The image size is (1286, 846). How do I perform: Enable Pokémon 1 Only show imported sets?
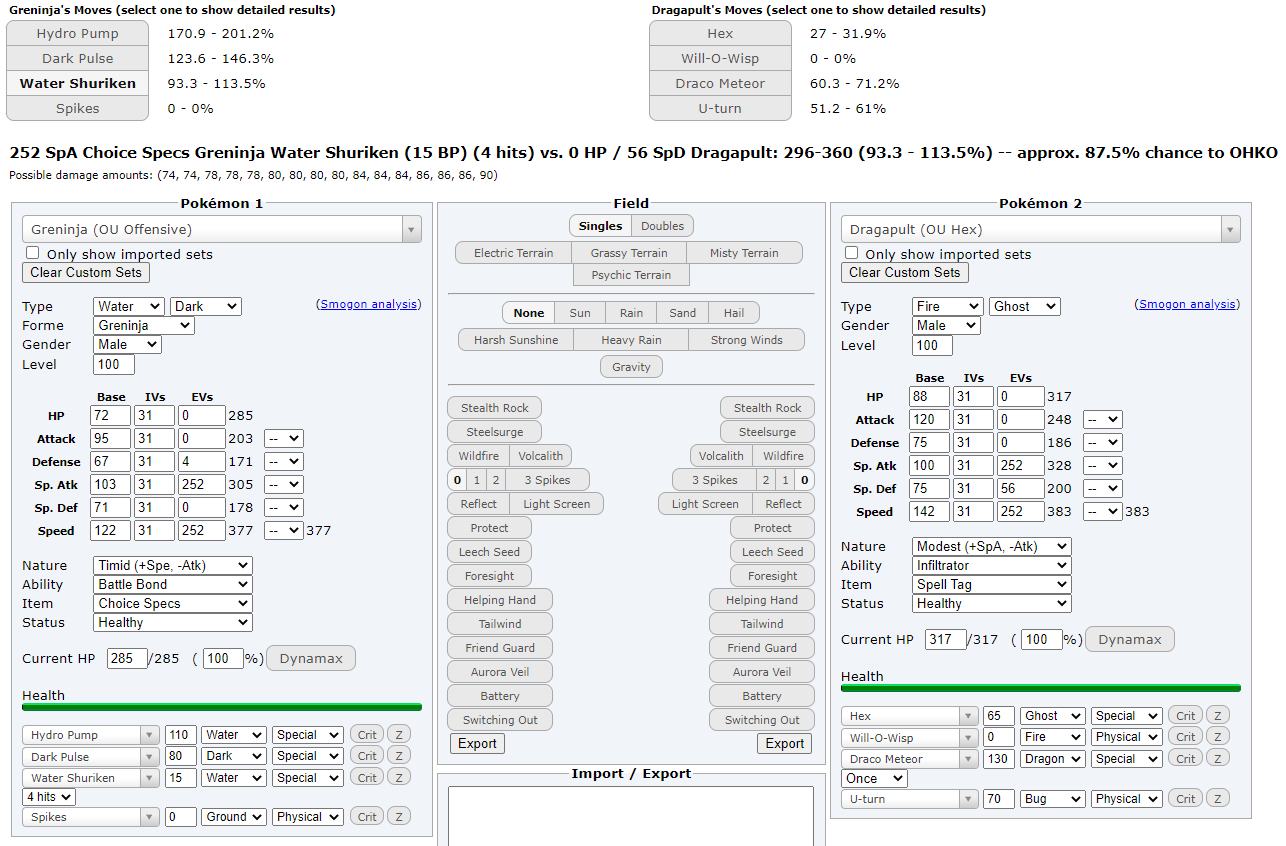(33, 253)
